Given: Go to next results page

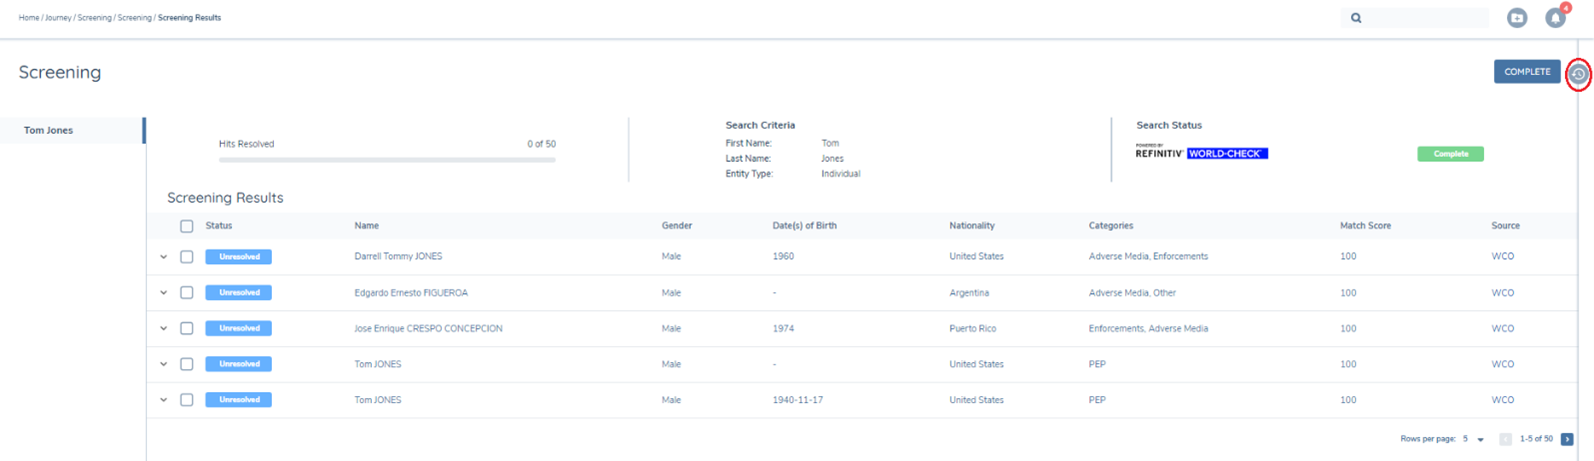Looking at the screenshot, I should (x=1567, y=439).
